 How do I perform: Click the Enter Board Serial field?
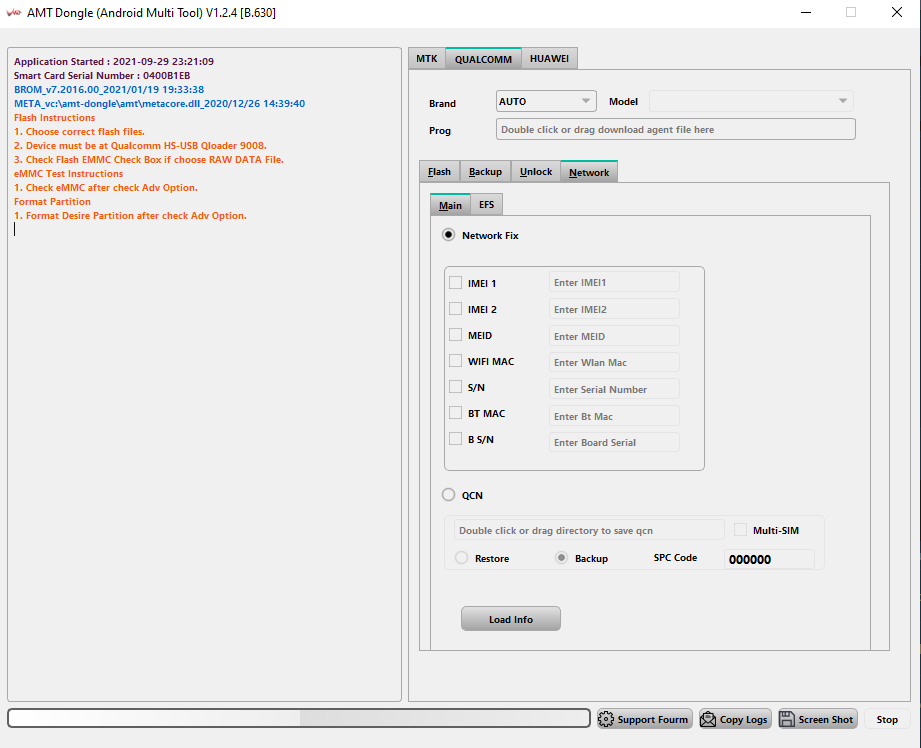[614, 442]
